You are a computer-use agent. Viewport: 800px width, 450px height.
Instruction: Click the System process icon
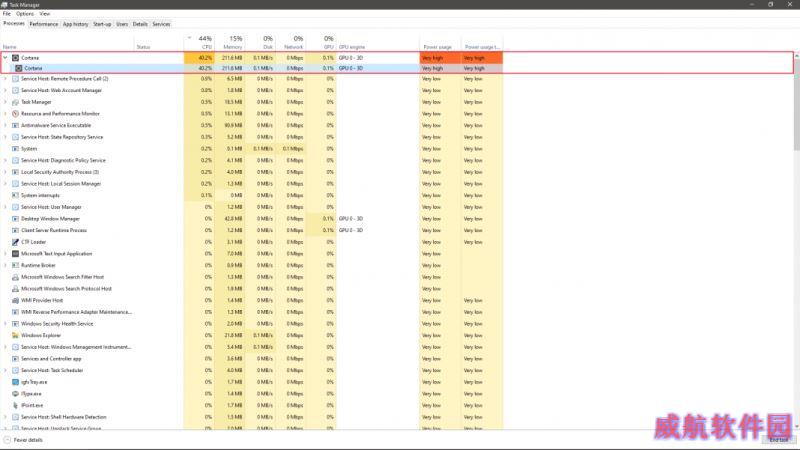click(x=15, y=148)
